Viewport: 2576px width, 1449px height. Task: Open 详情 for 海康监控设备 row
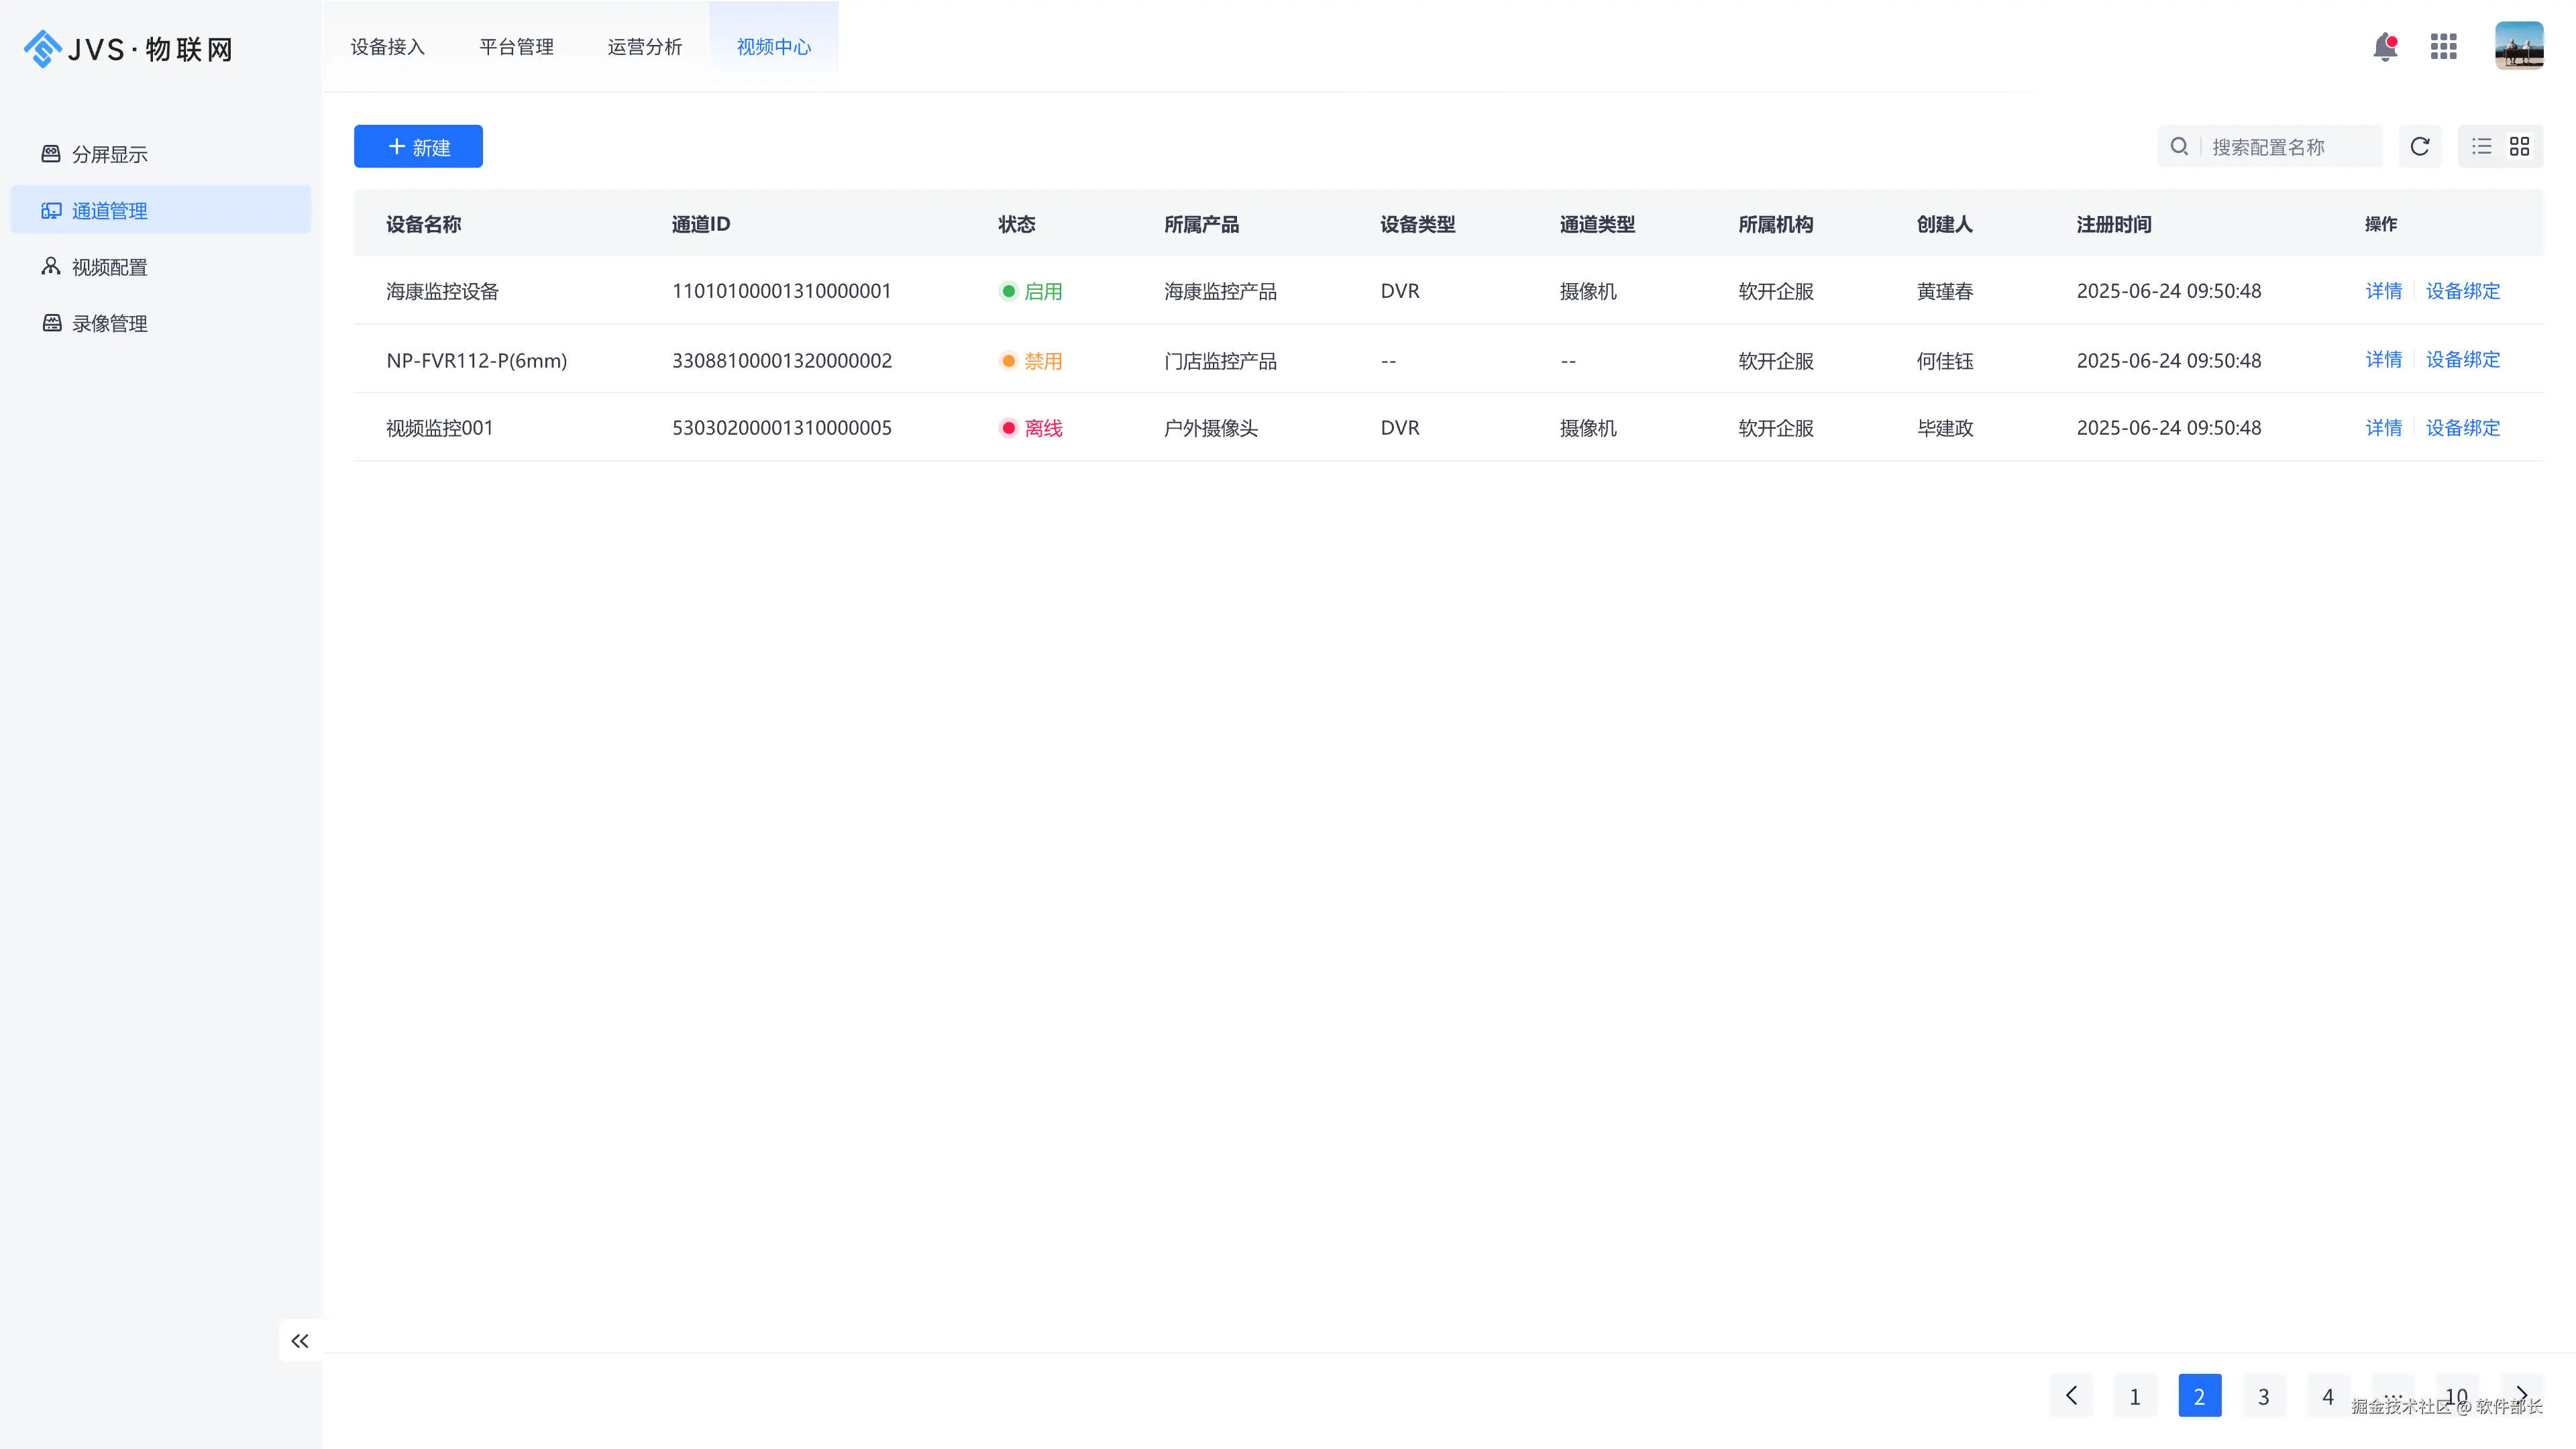click(2383, 291)
